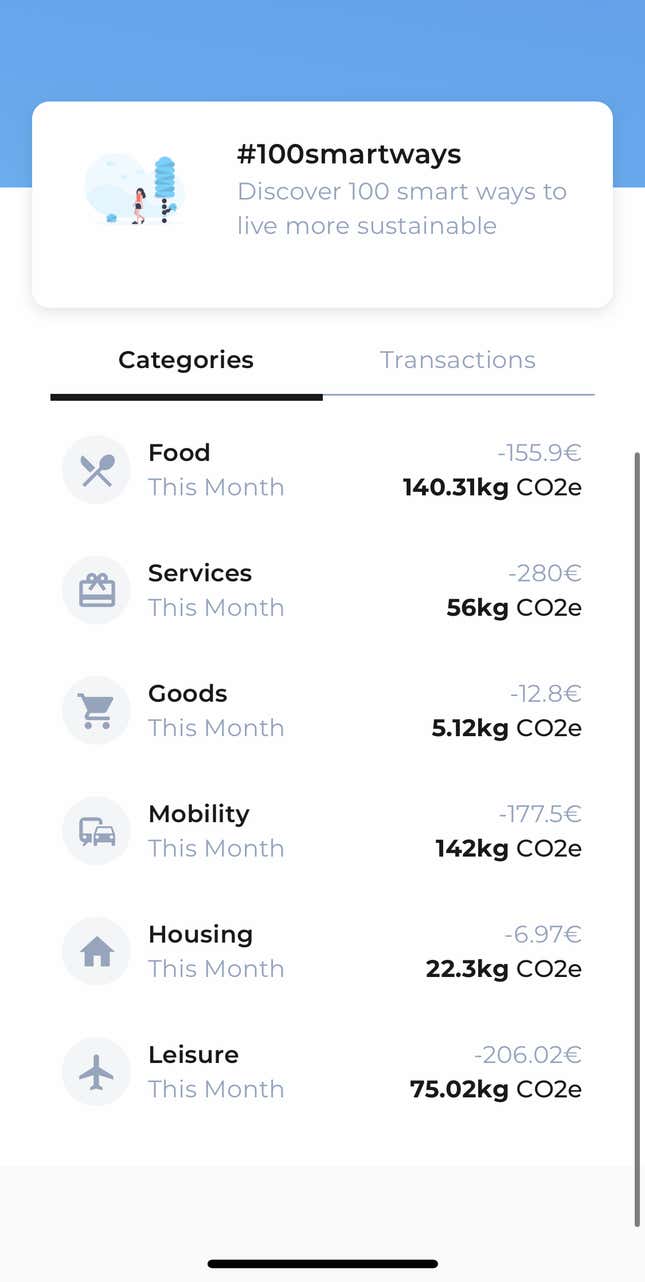Tap the Mobility bus and car icon

coord(97,831)
